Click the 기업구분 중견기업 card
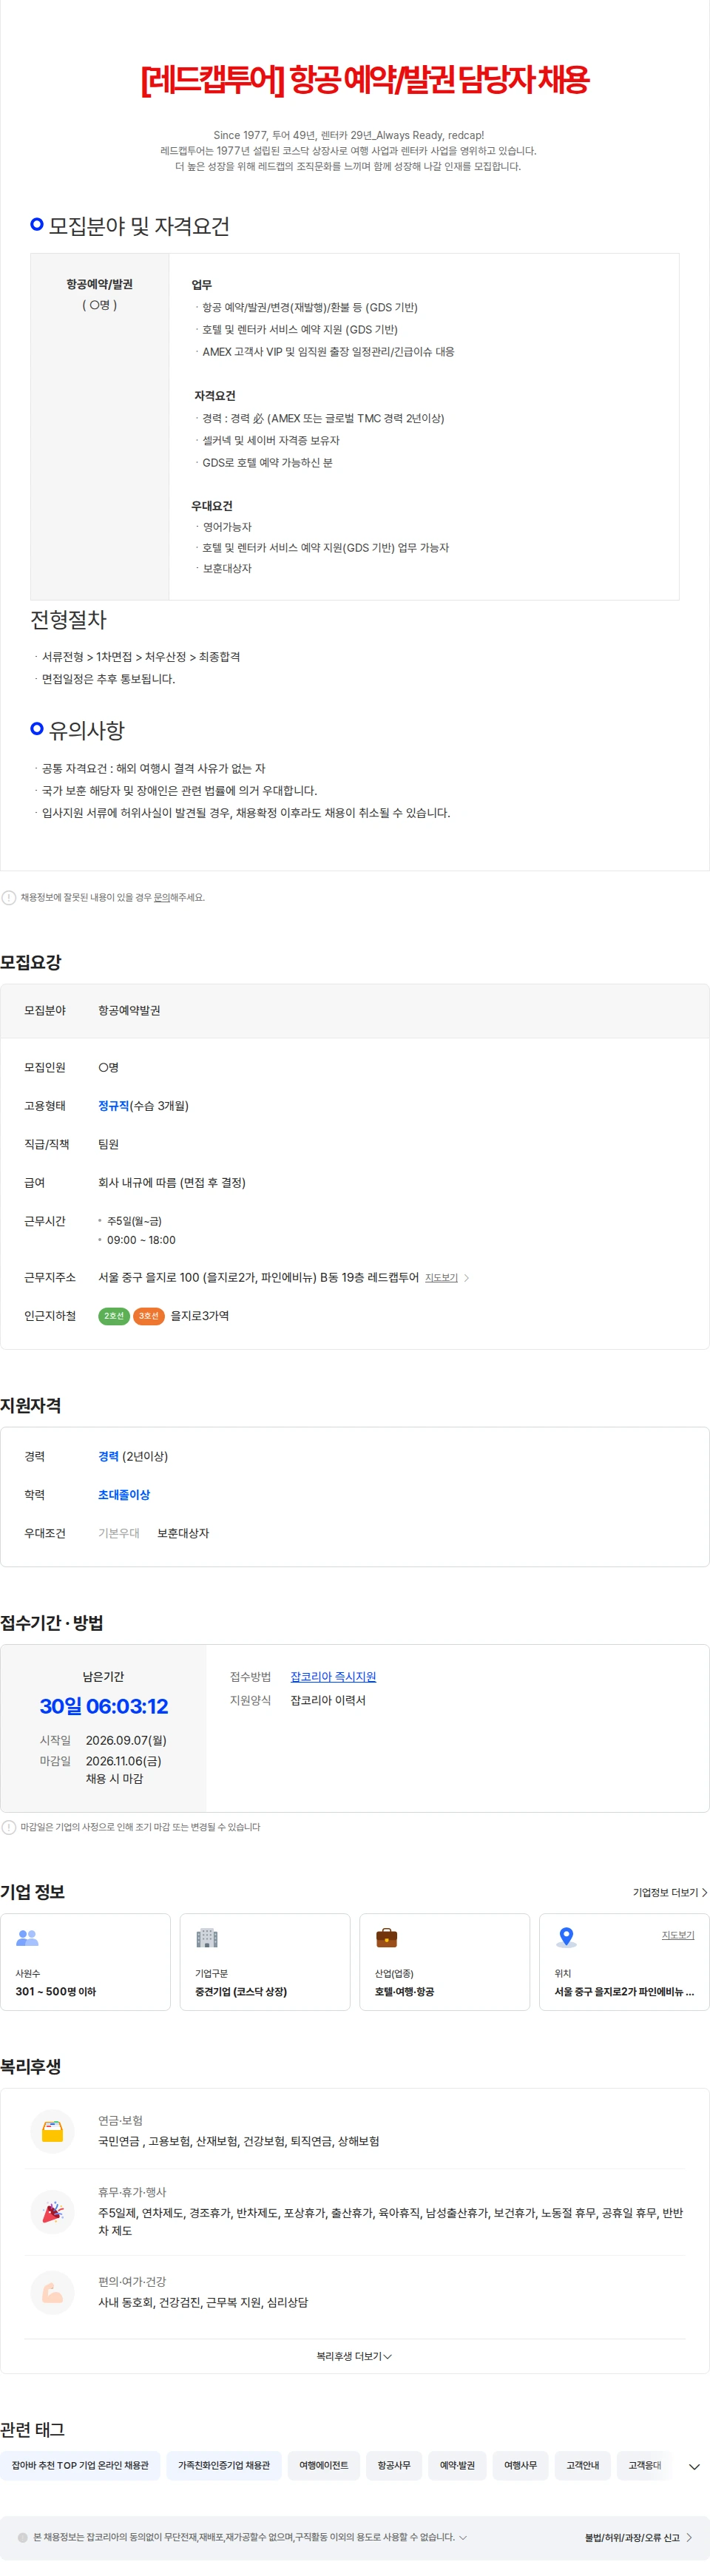Viewport: 710px width, 2576px height. click(265, 1962)
